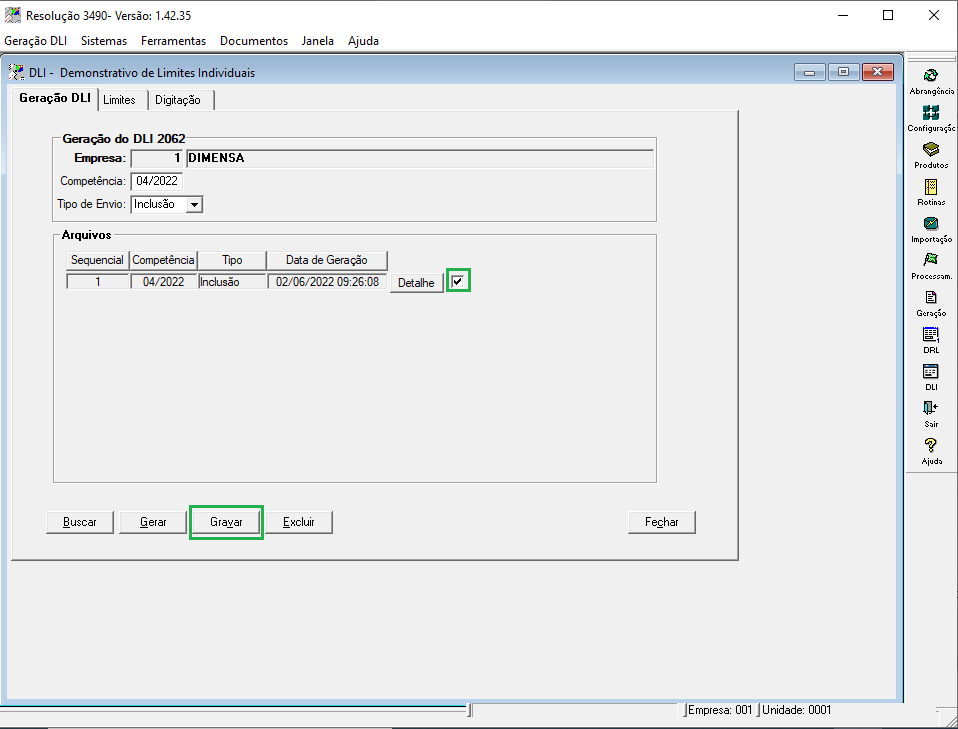
Task: Click the Fechar button
Action: (x=662, y=522)
